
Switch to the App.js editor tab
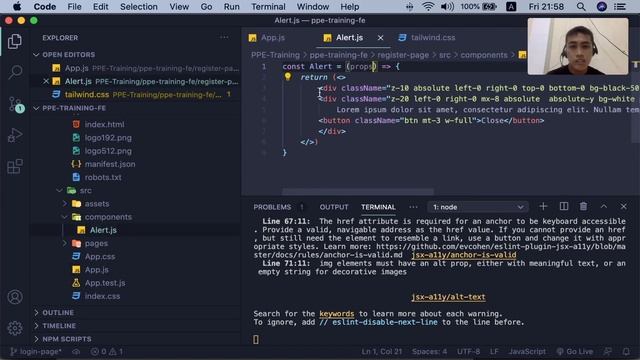click(273, 38)
